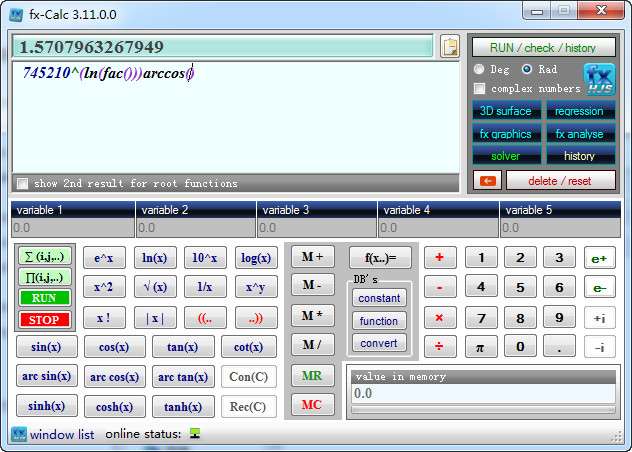Click the tanh(x) key

(x=183, y=406)
